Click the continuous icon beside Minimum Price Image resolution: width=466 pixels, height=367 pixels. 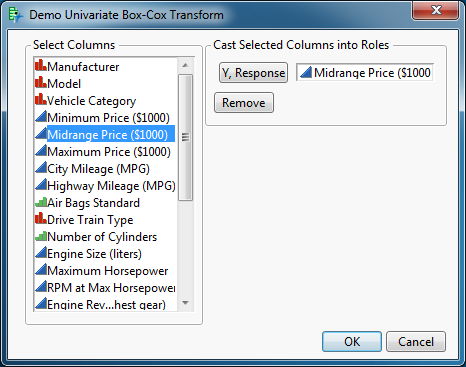(x=41, y=116)
